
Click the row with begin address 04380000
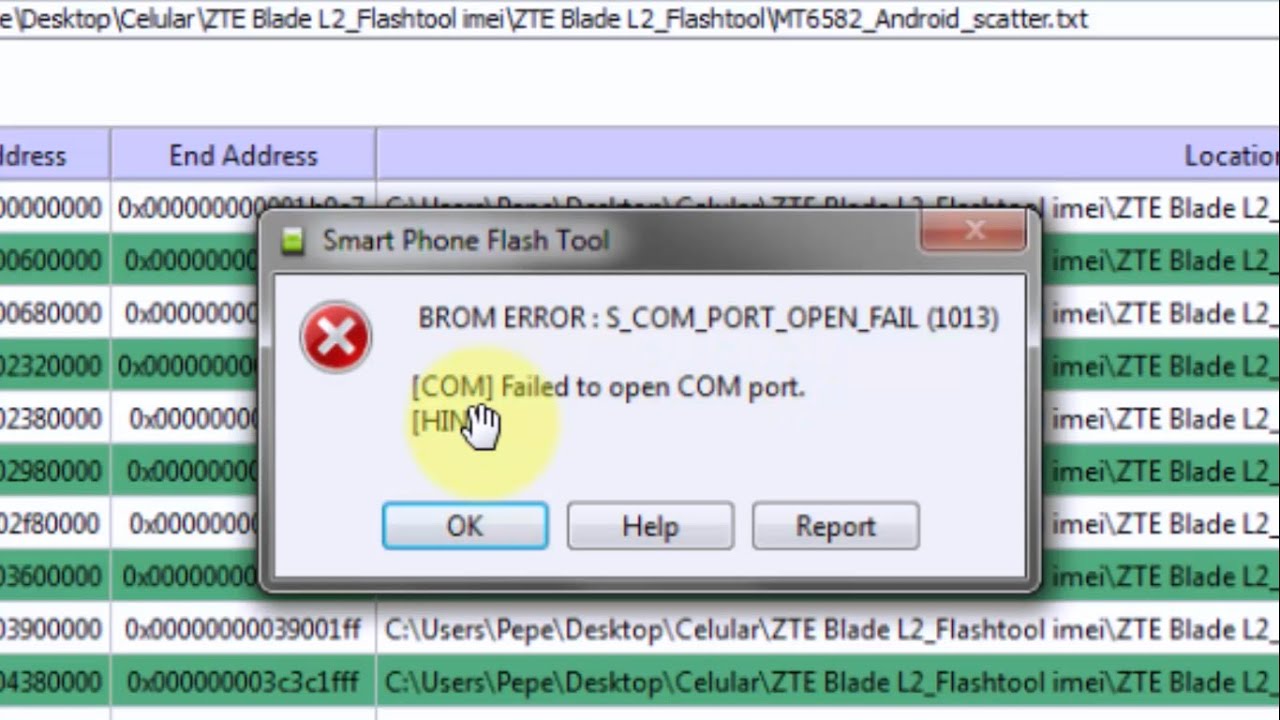[640, 682]
